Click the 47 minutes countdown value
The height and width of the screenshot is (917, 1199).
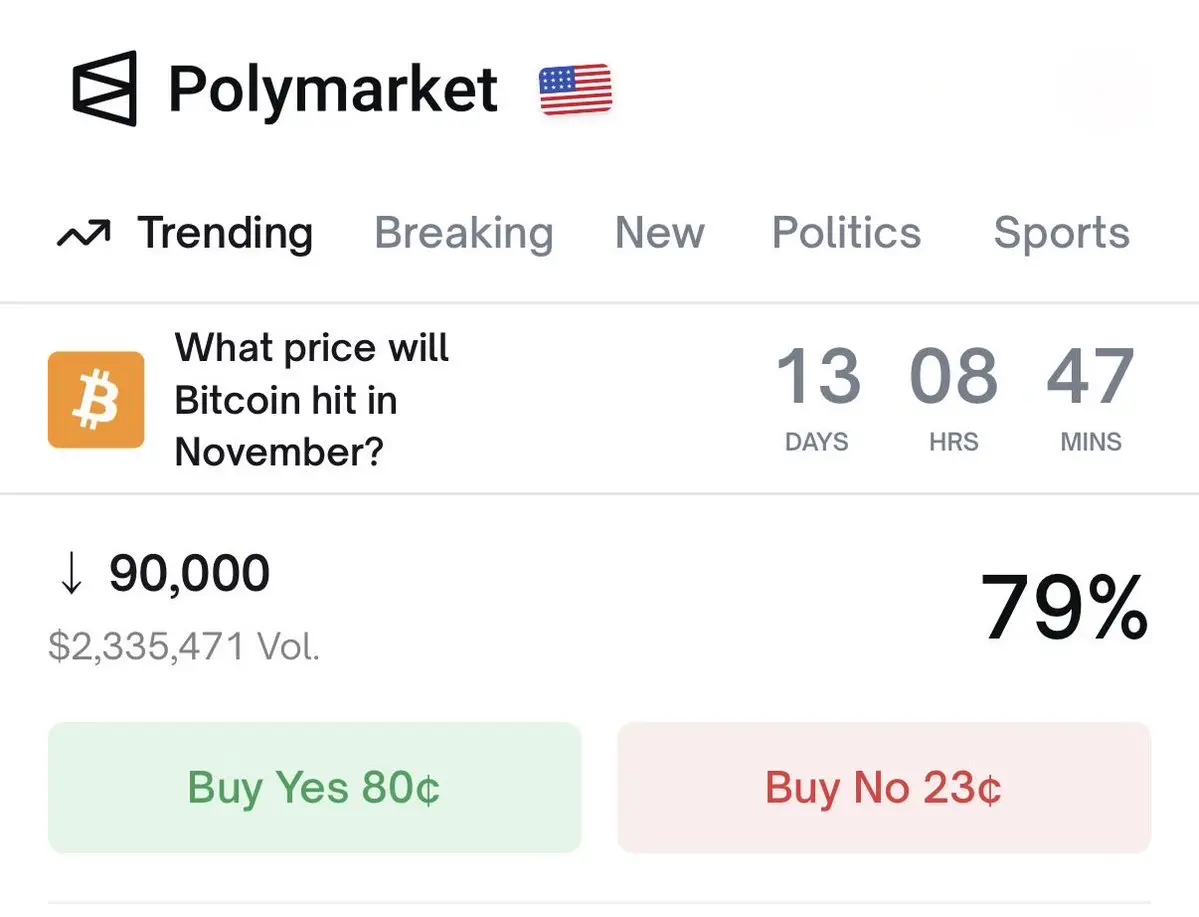click(x=1090, y=378)
